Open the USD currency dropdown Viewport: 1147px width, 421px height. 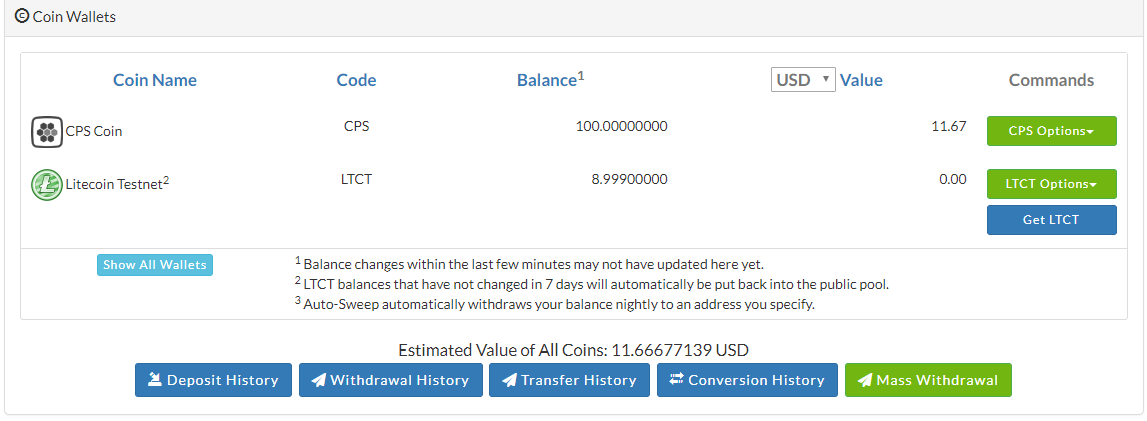coord(802,80)
